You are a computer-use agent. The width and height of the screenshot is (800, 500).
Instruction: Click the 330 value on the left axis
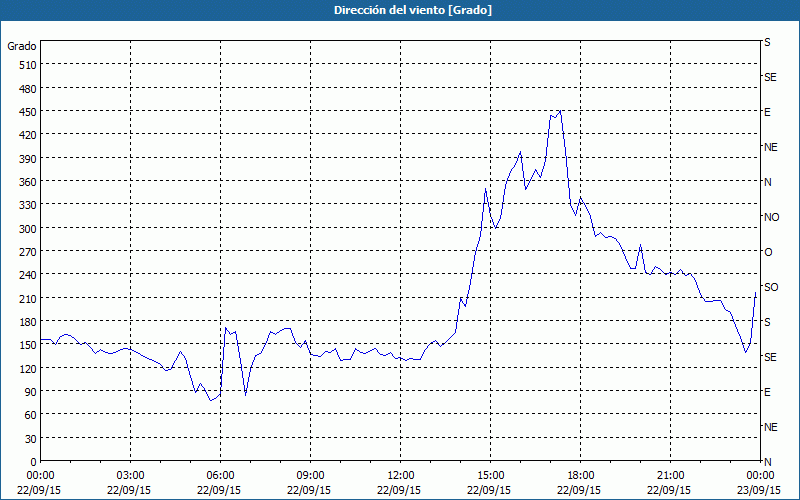28,205
